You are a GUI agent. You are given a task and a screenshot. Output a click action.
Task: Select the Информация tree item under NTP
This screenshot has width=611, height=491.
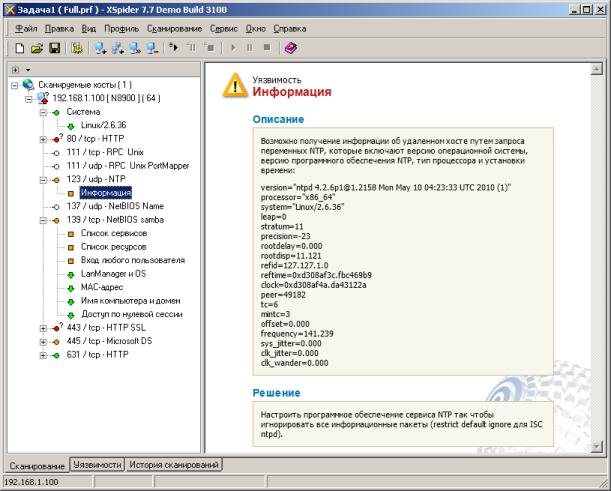[x=106, y=193]
